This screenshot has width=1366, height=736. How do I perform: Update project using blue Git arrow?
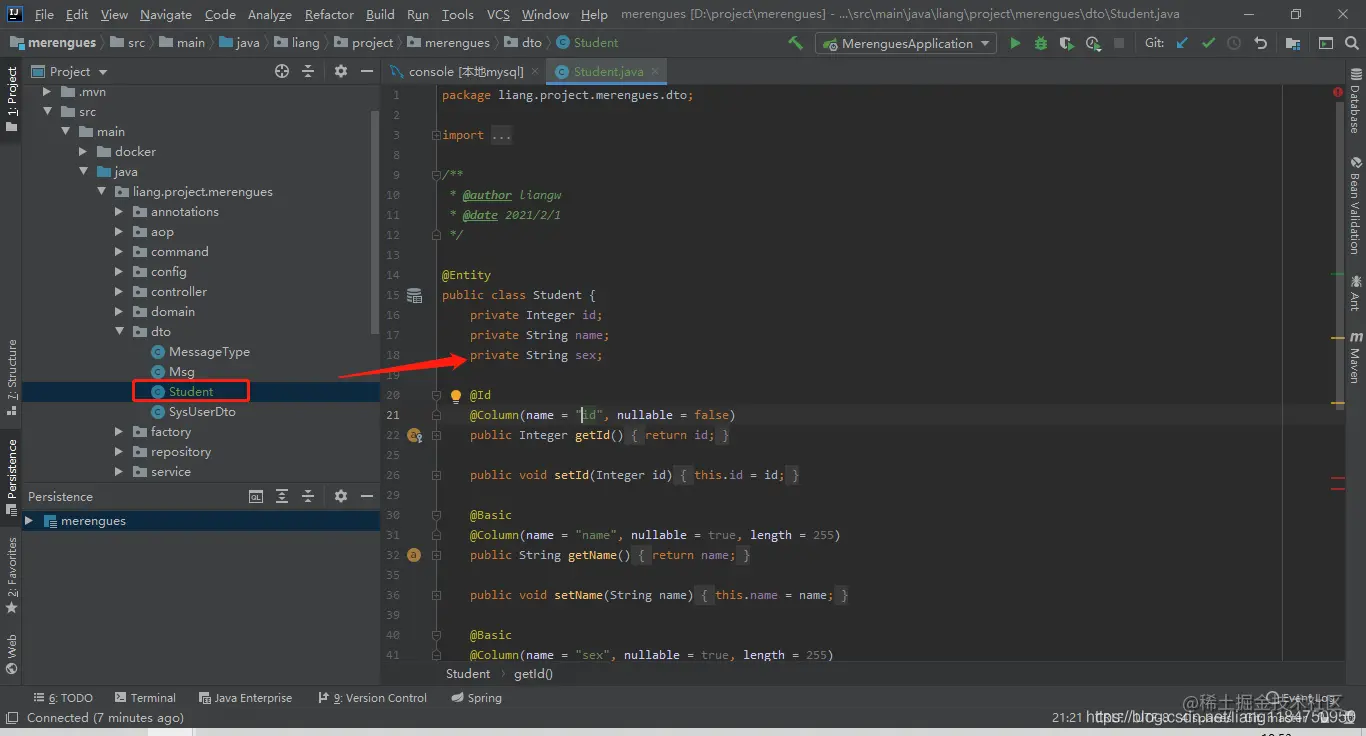click(1183, 43)
